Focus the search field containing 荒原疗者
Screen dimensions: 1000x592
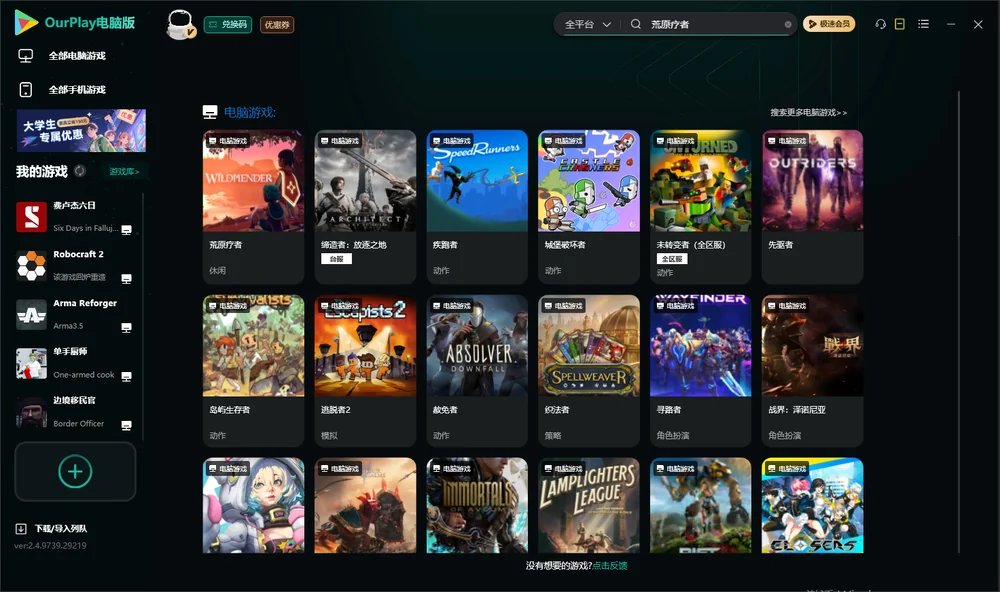point(714,24)
